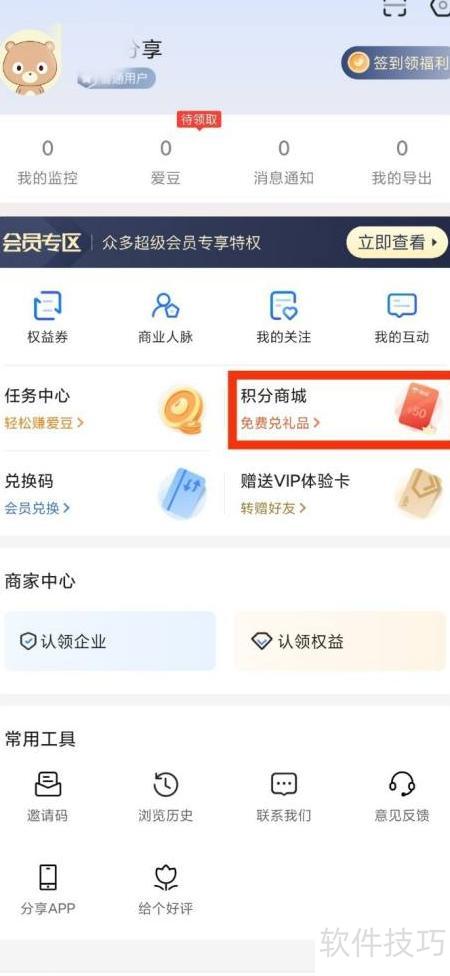Open the 我的监控 count tab

pyautogui.click(x=47, y=163)
